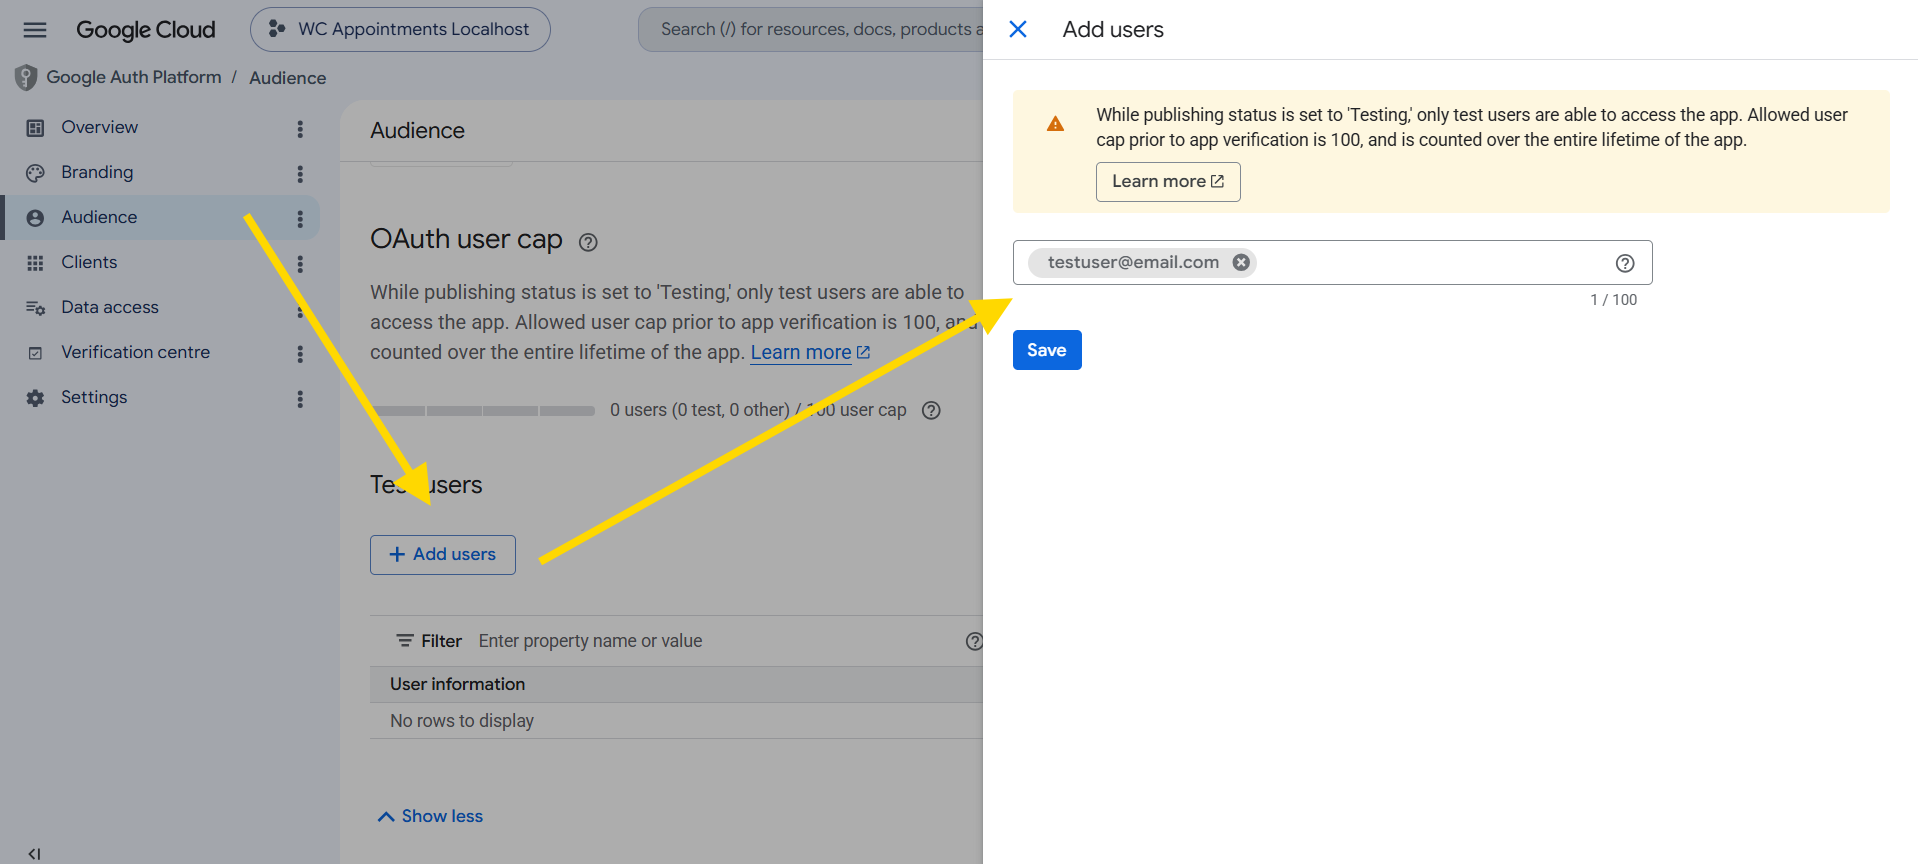Open more options for Audience
This screenshot has width=1918, height=864.
tap(300, 219)
